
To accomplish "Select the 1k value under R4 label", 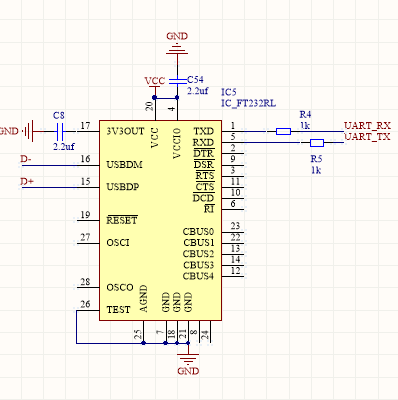I will click(305, 126).
